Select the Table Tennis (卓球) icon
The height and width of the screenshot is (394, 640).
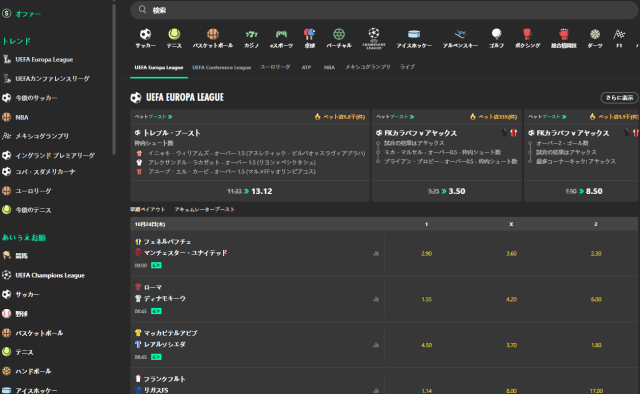tap(309, 34)
